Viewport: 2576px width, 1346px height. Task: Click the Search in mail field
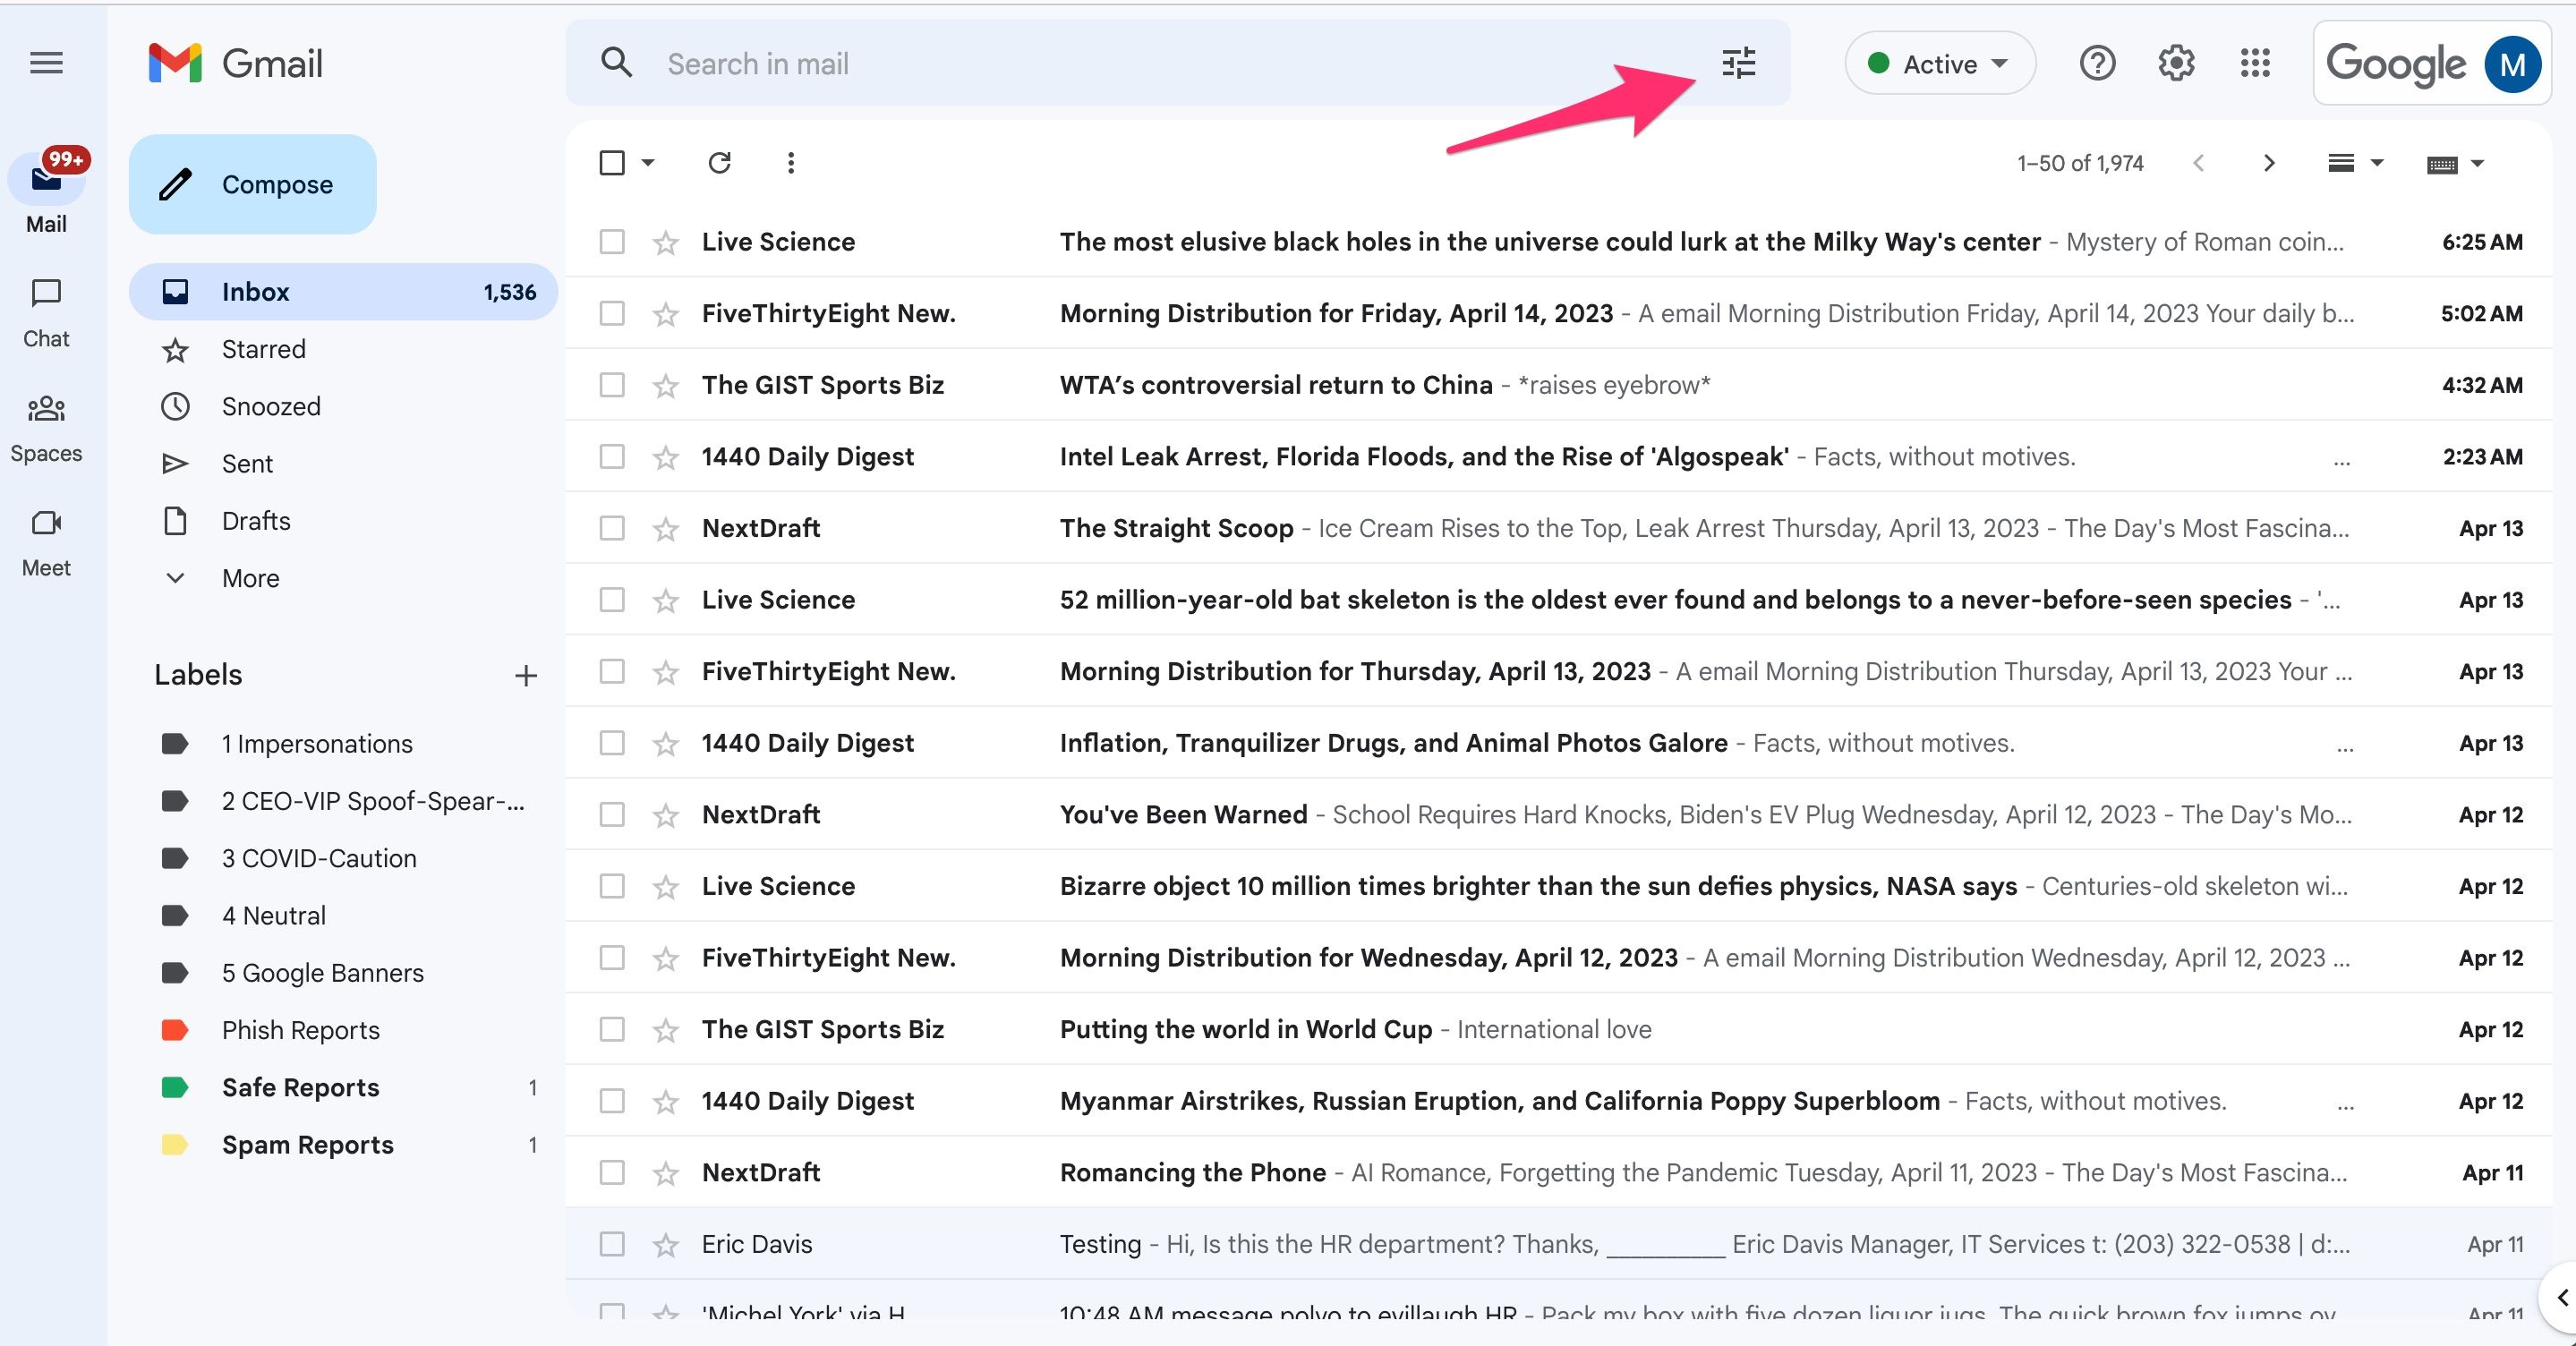click(x=1180, y=63)
